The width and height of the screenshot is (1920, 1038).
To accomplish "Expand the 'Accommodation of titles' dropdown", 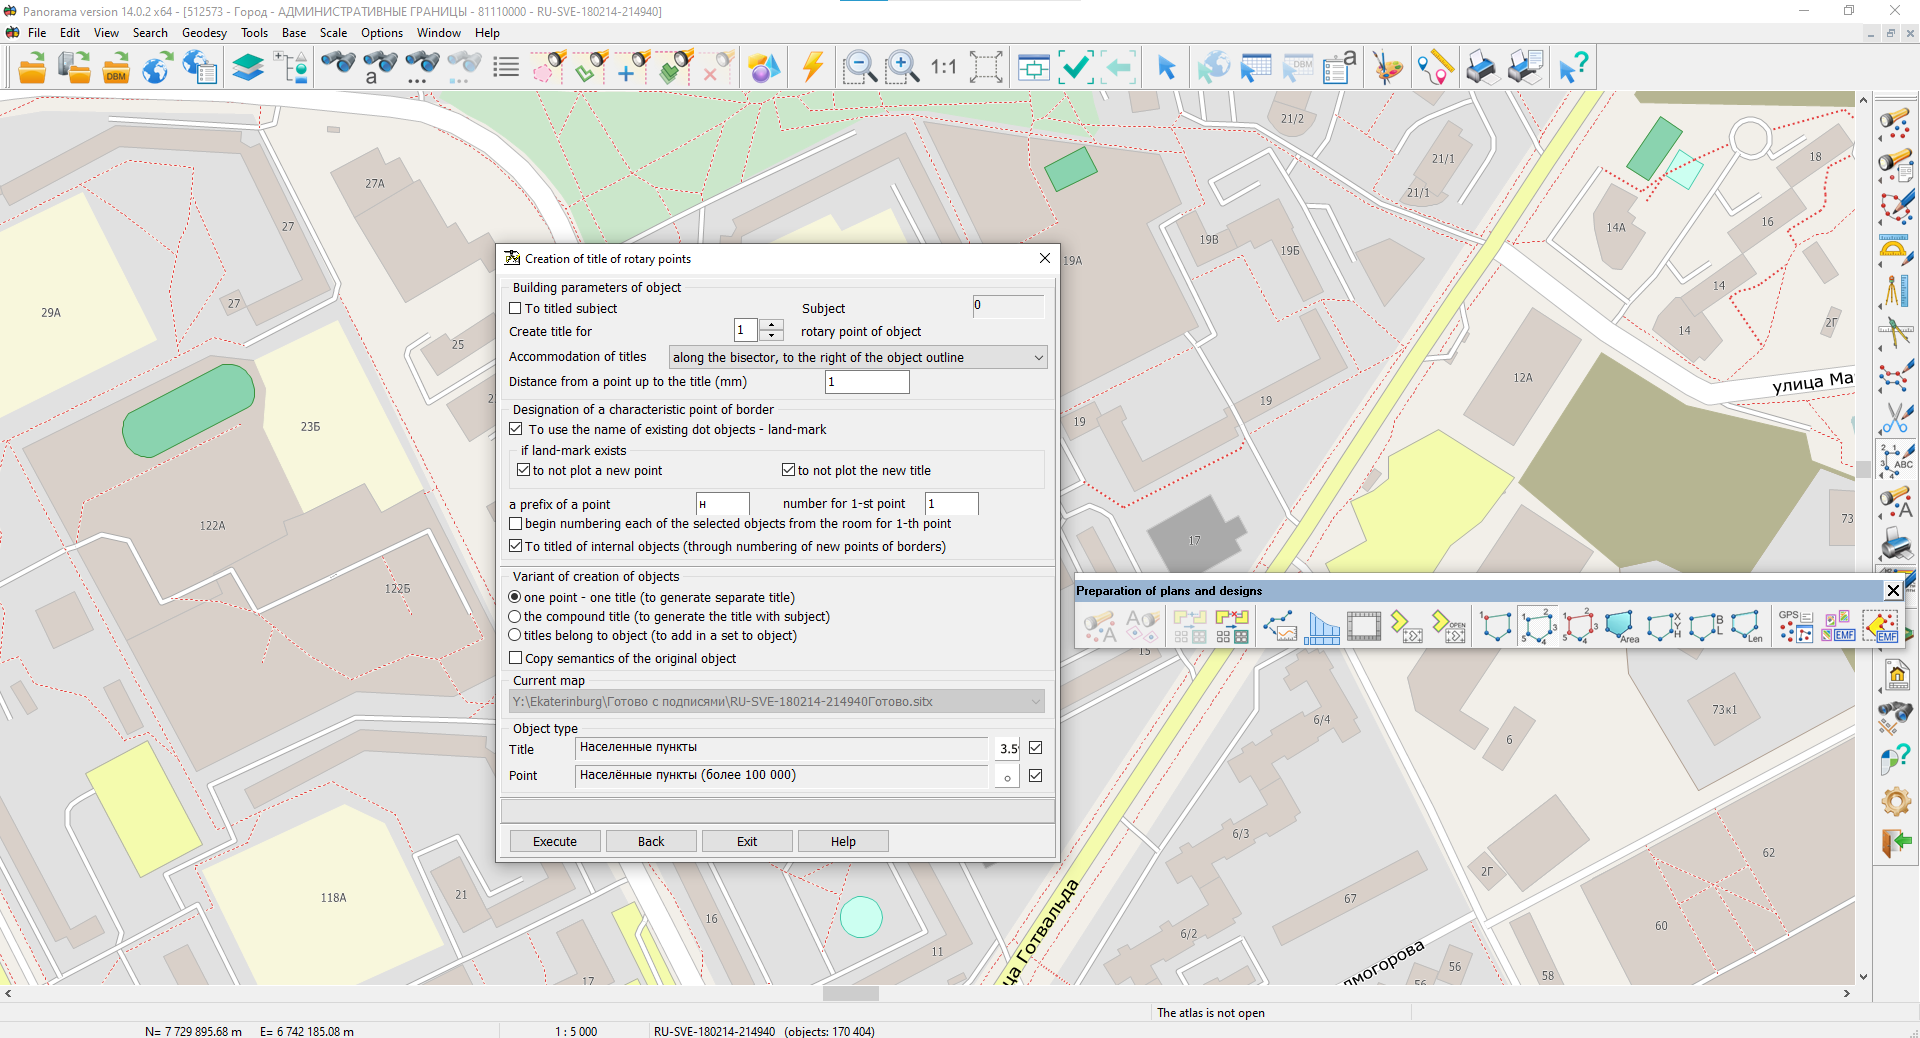I will pyautogui.click(x=1038, y=358).
